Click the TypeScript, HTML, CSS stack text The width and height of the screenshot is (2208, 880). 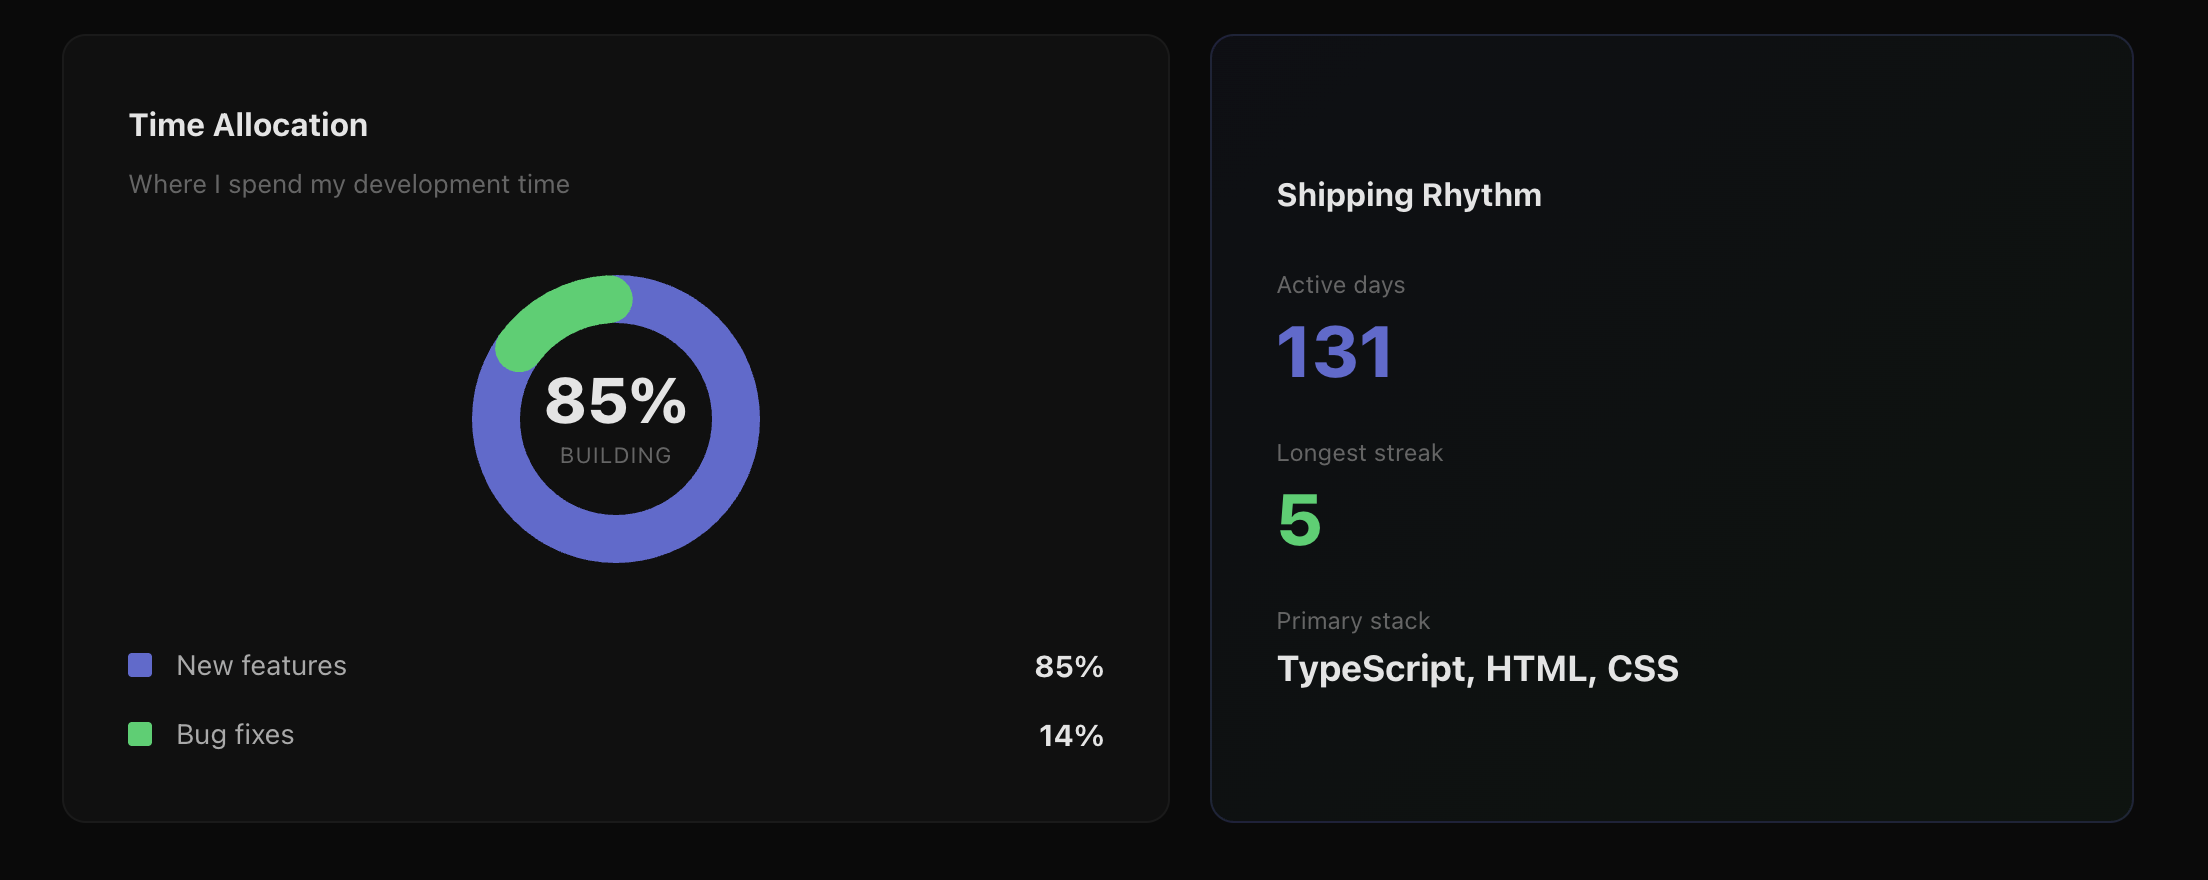pyautogui.click(x=1478, y=668)
